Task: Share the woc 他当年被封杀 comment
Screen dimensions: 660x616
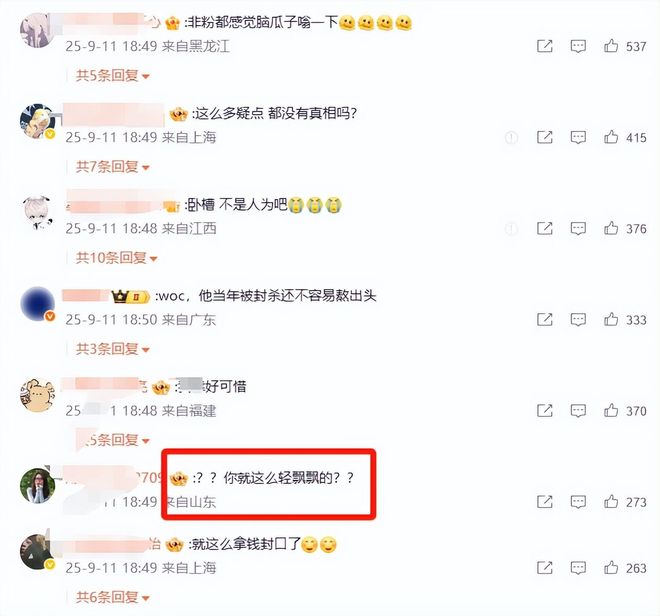Action: pos(545,320)
